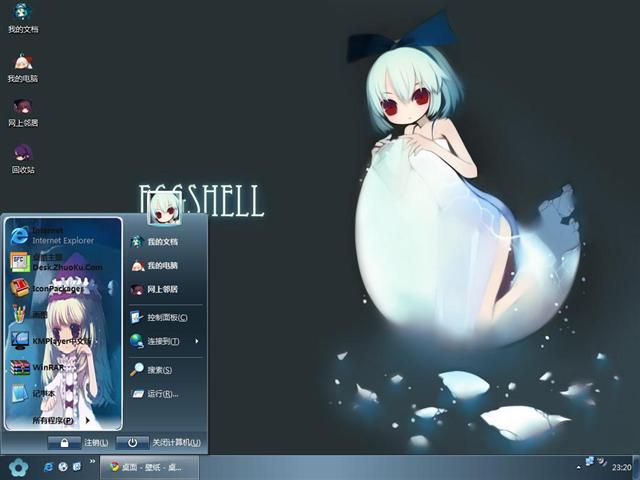Switch to Chrome 桌面 - 壁纸 taskbar window
The width and height of the screenshot is (640, 480).
pos(149,467)
